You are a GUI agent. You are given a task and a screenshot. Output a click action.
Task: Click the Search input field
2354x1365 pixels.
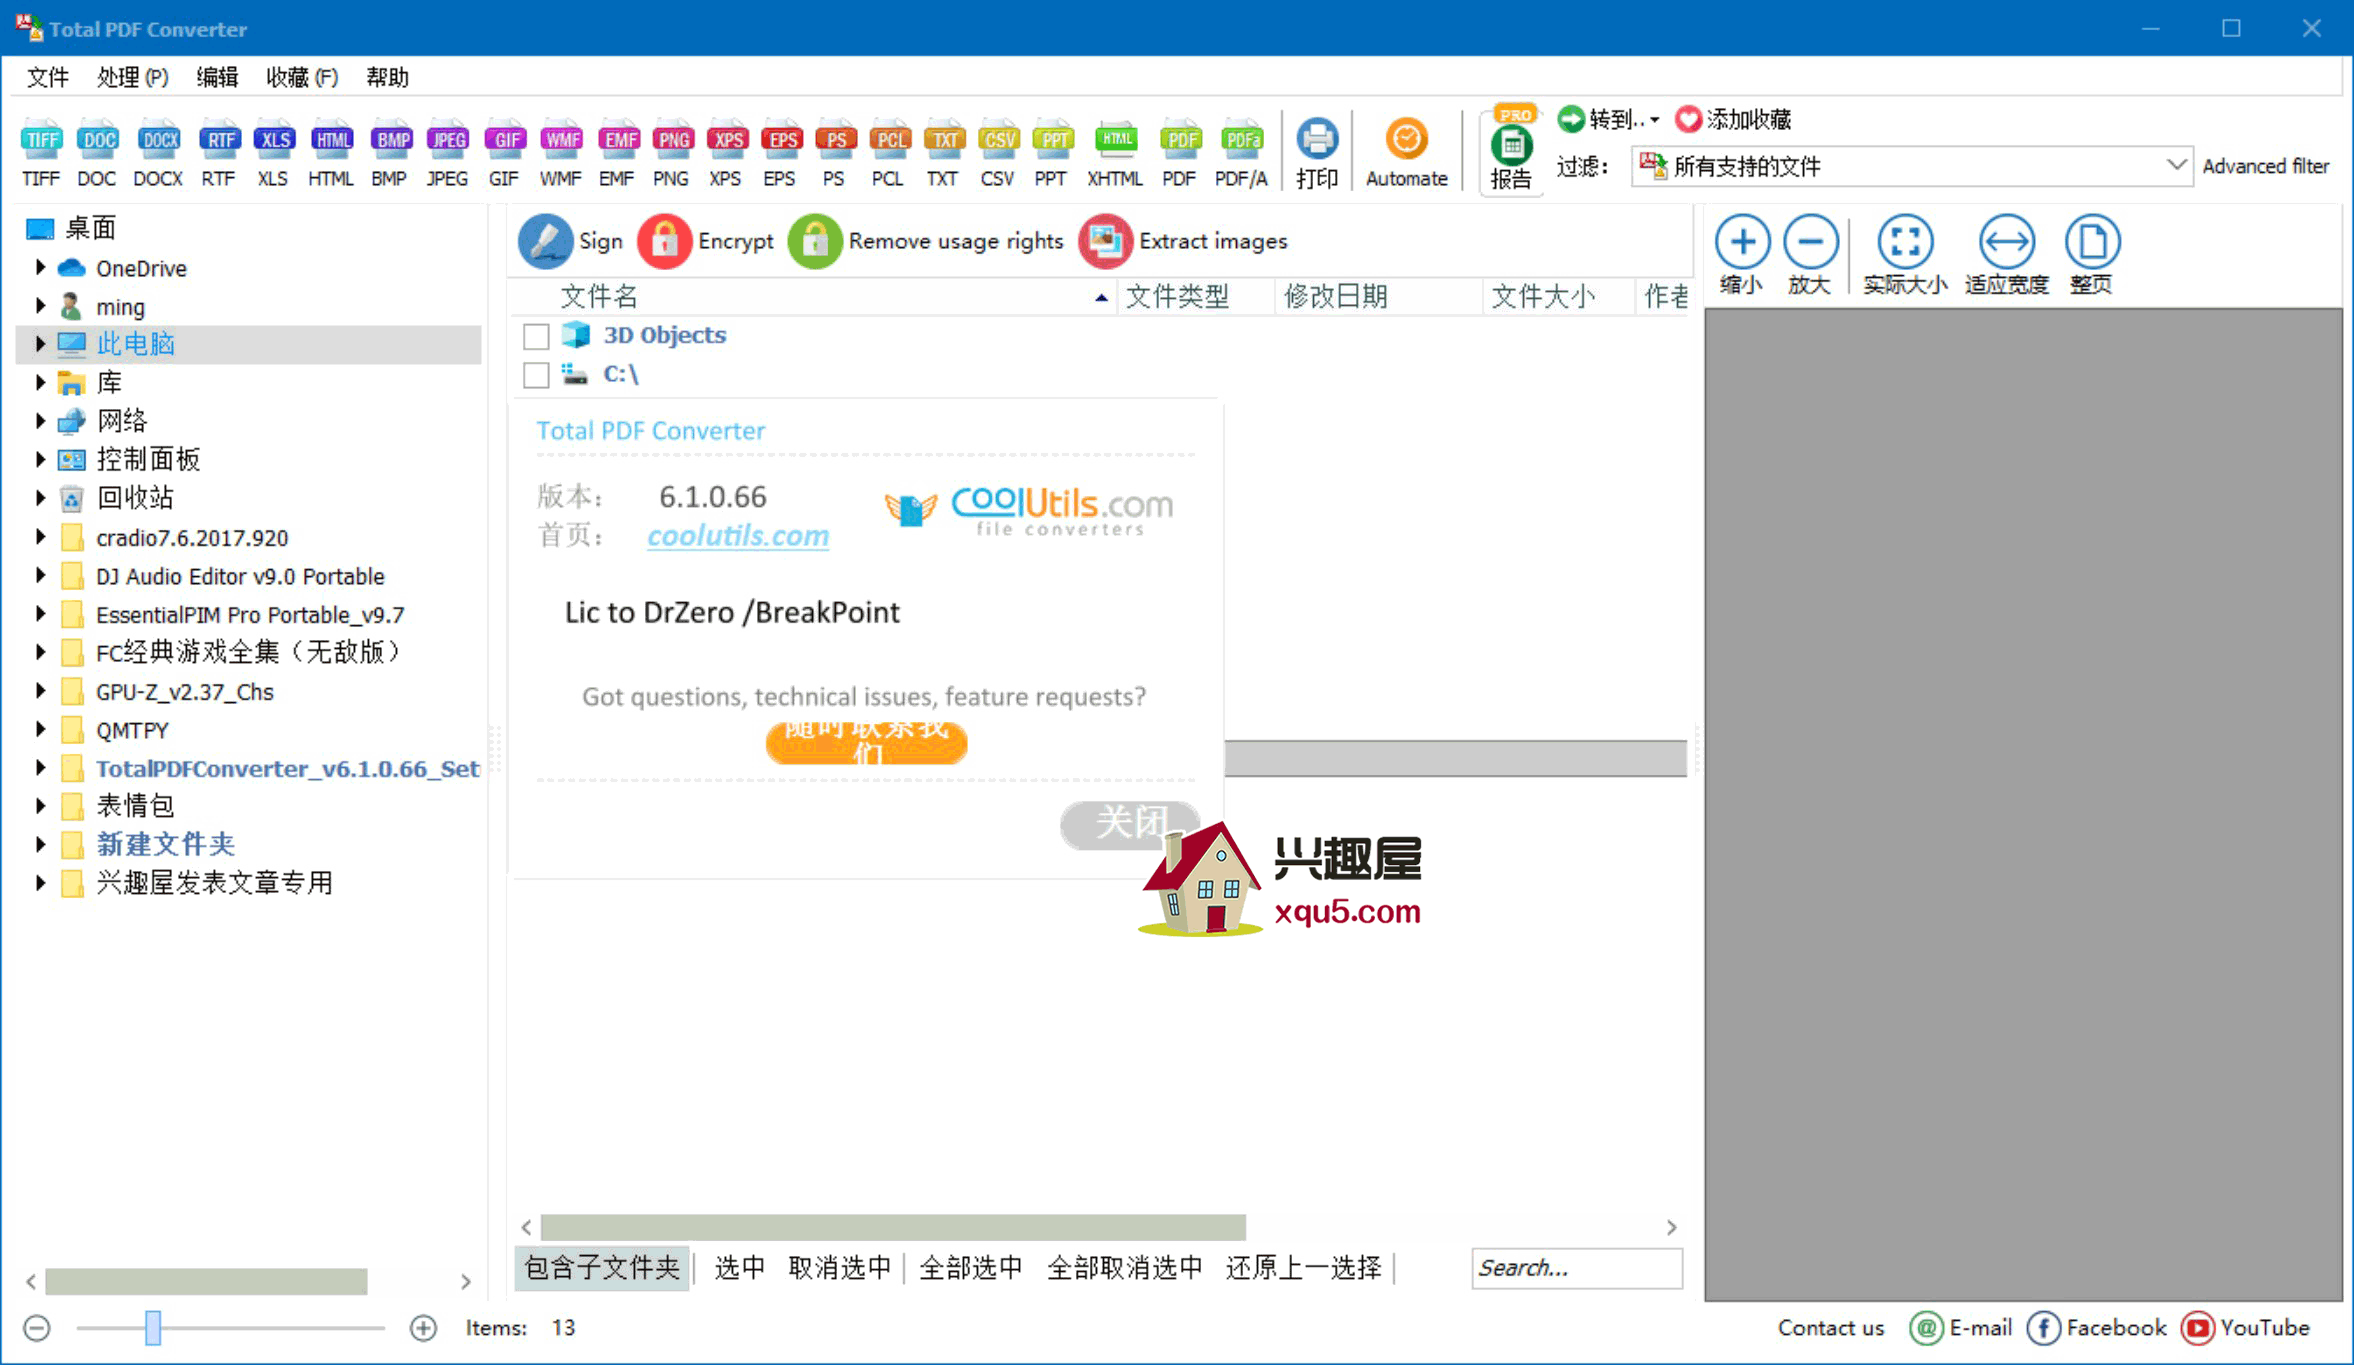point(1574,1268)
